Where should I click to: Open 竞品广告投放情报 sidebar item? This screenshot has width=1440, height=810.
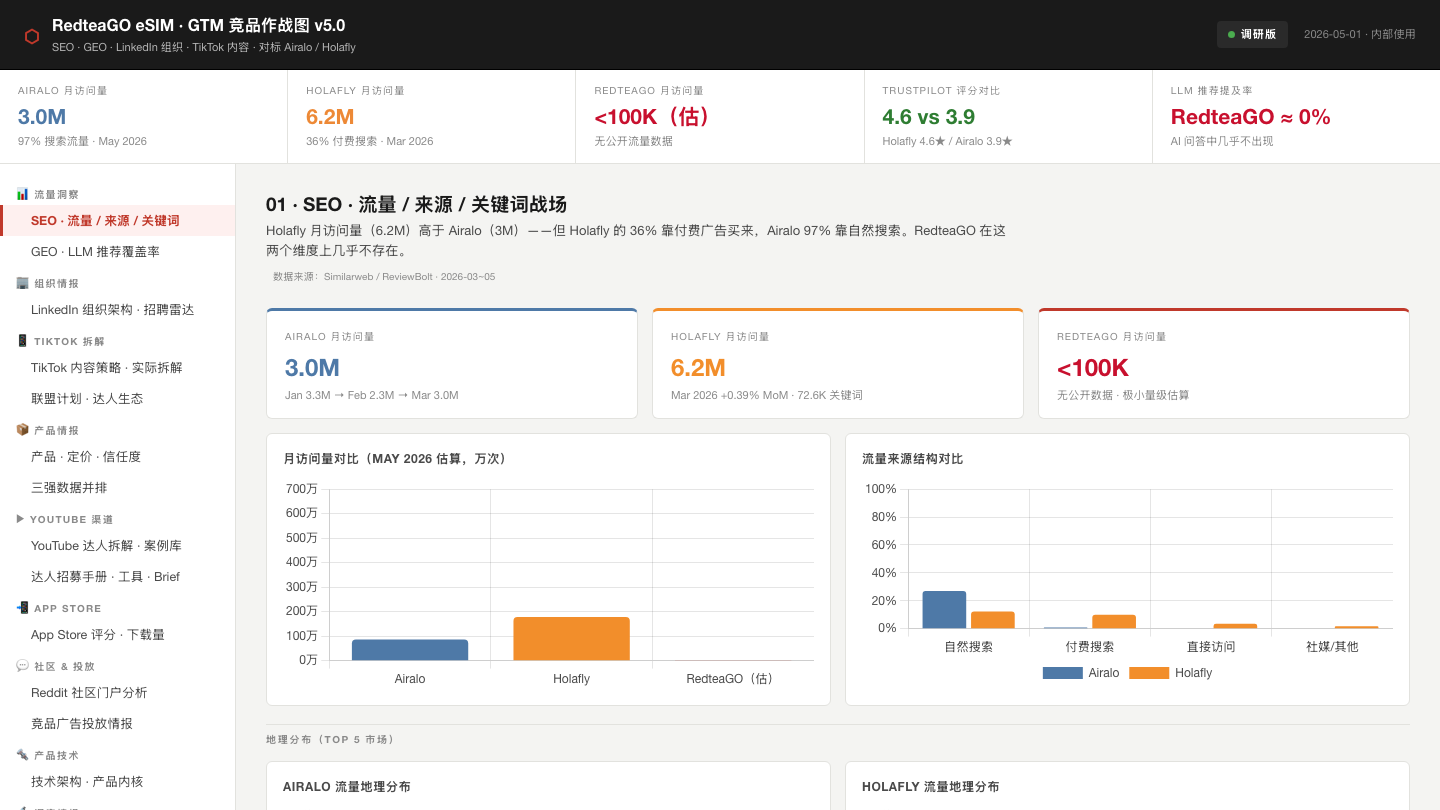(x=118, y=724)
